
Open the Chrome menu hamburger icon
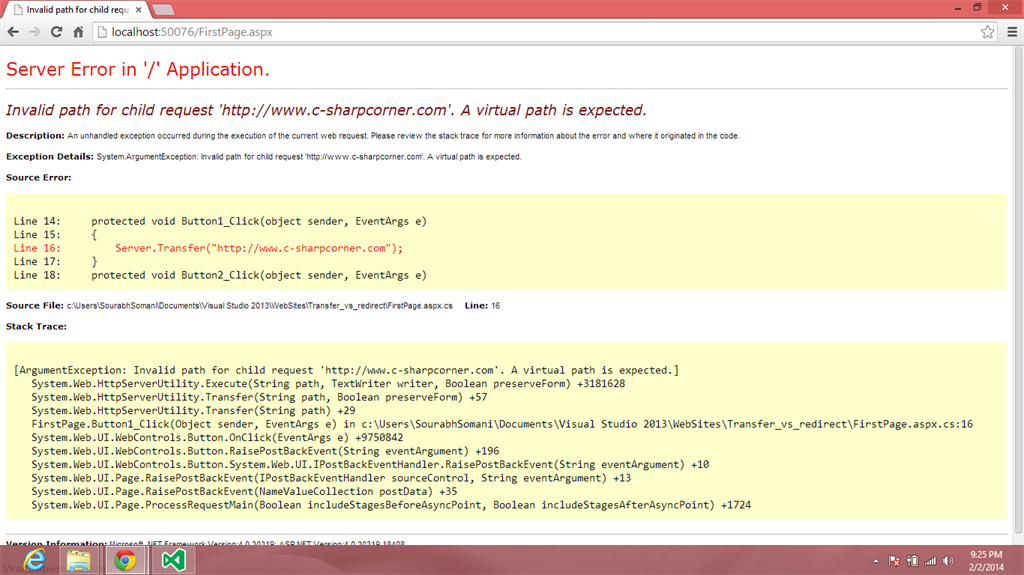point(1012,32)
